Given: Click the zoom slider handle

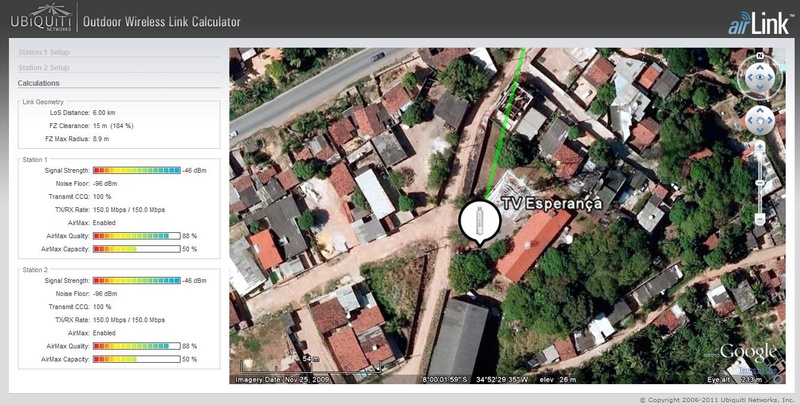Looking at the screenshot, I should coord(760,182).
